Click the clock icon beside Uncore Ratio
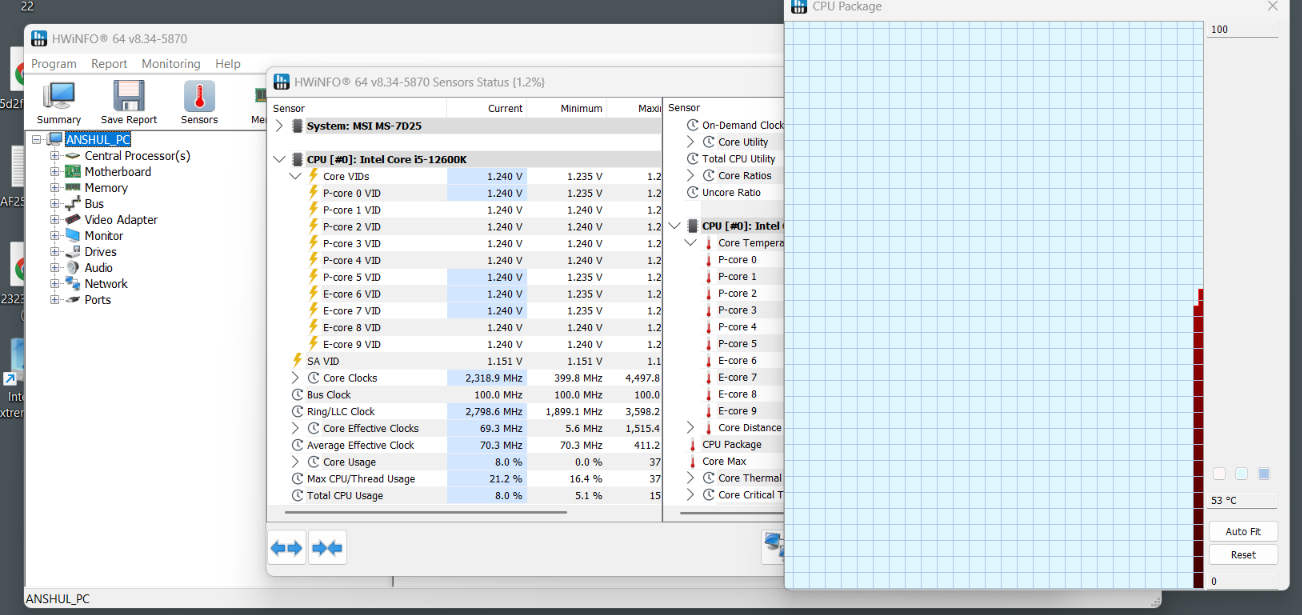Viewport: 1302px width, 615px height. point(692,192)
